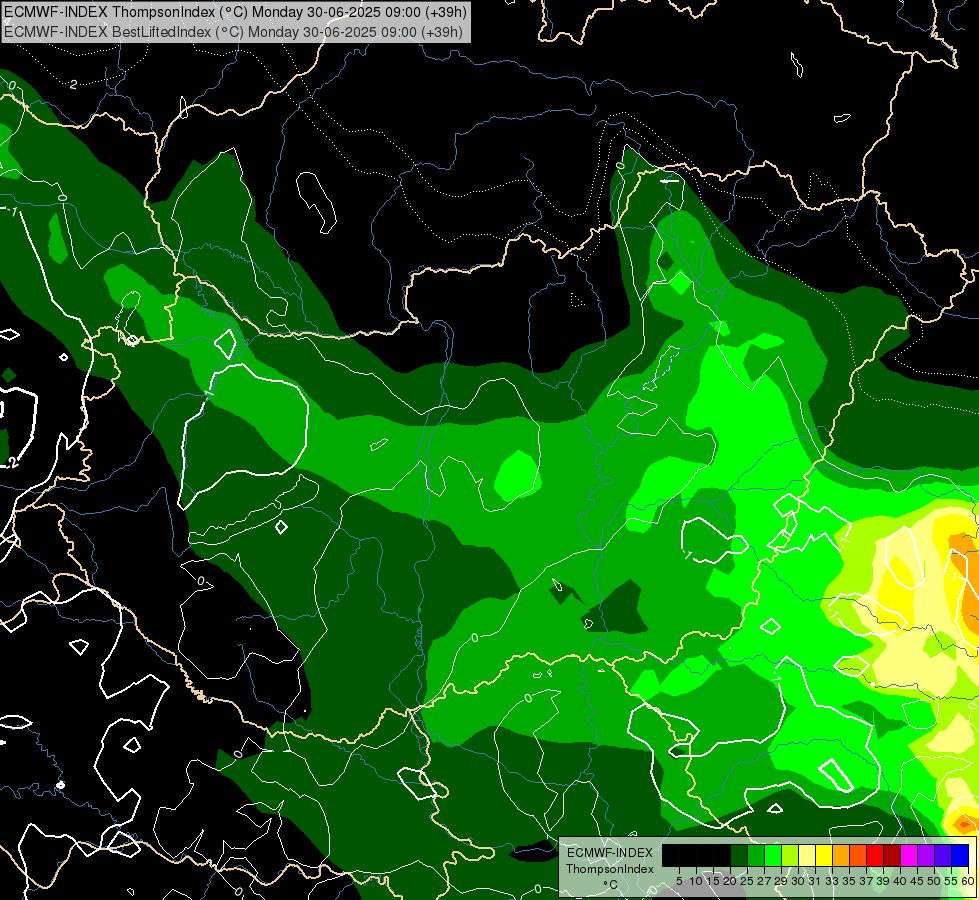Image resolution: width=979 pixels, height=900 pixels.
Task: Select the bright green 27–29 legend swatch
Action: point(773,855)
